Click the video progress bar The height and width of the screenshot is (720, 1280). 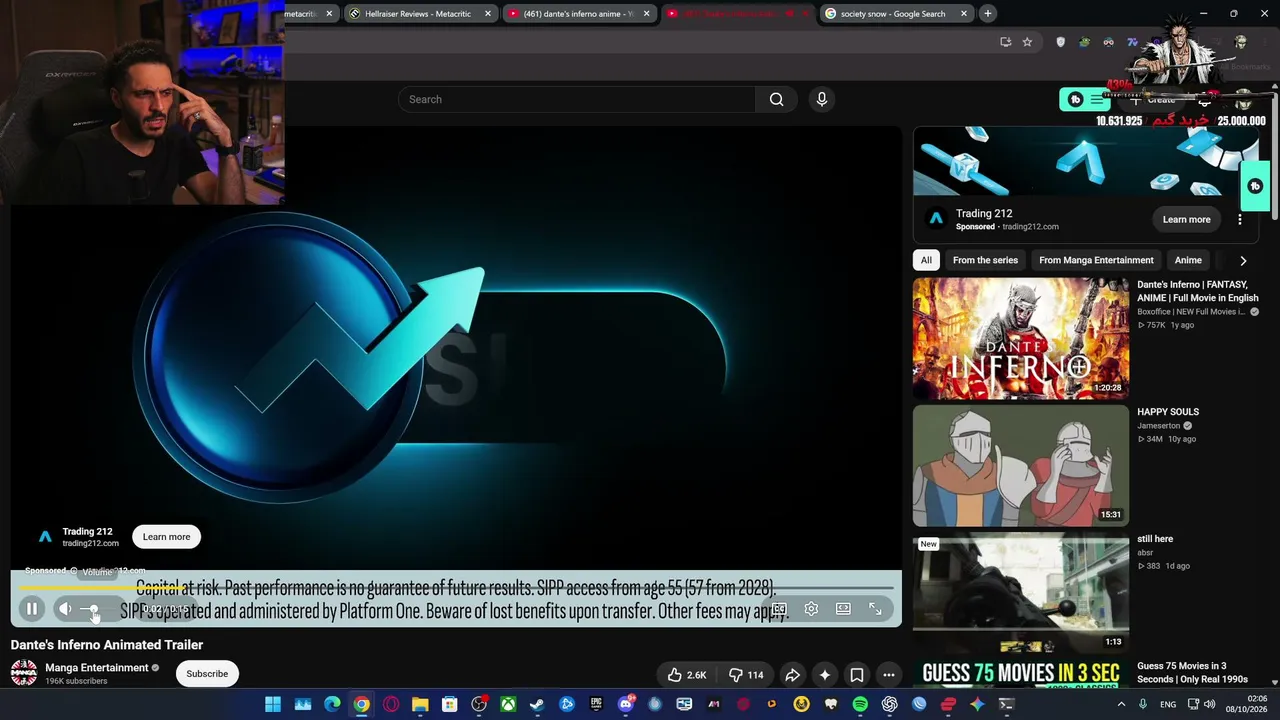456,588
